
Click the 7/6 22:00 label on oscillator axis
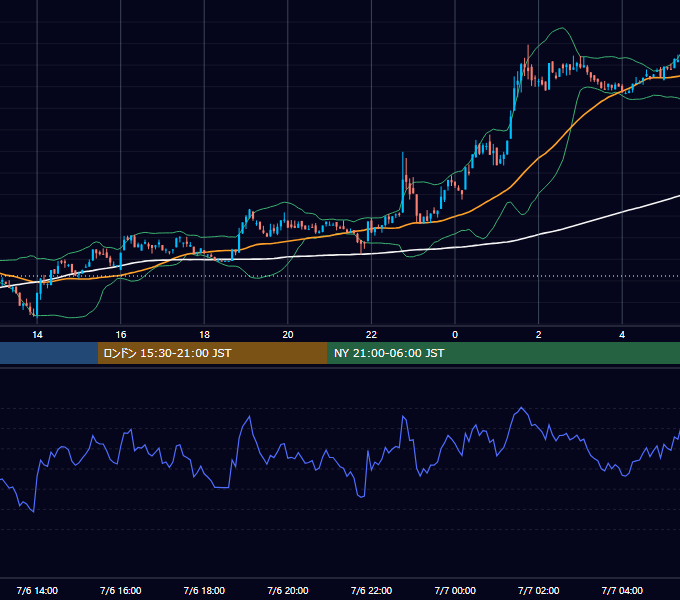[371, 590]
